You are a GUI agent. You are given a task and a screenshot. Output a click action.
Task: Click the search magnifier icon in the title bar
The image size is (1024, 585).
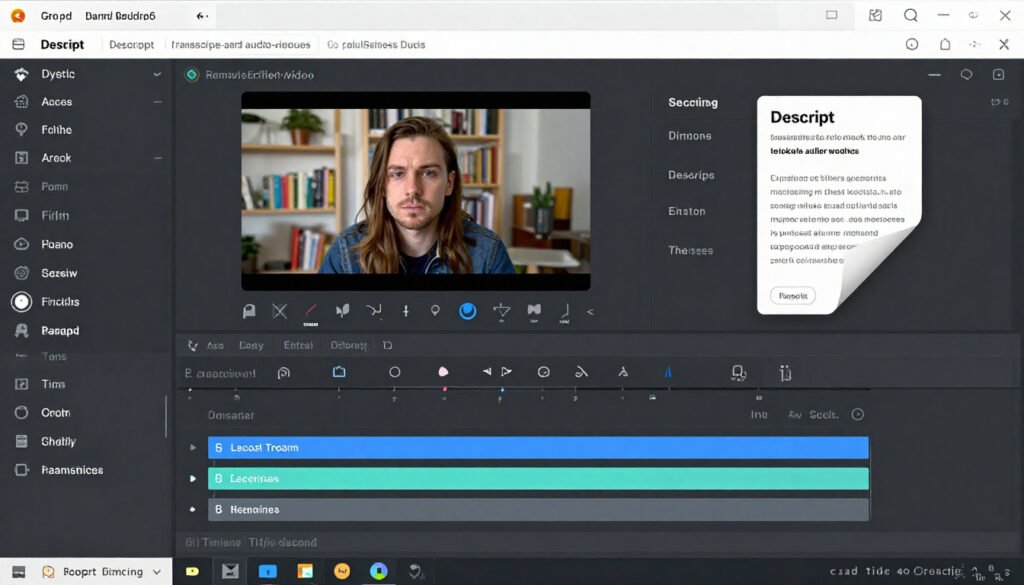coord(910,15)
